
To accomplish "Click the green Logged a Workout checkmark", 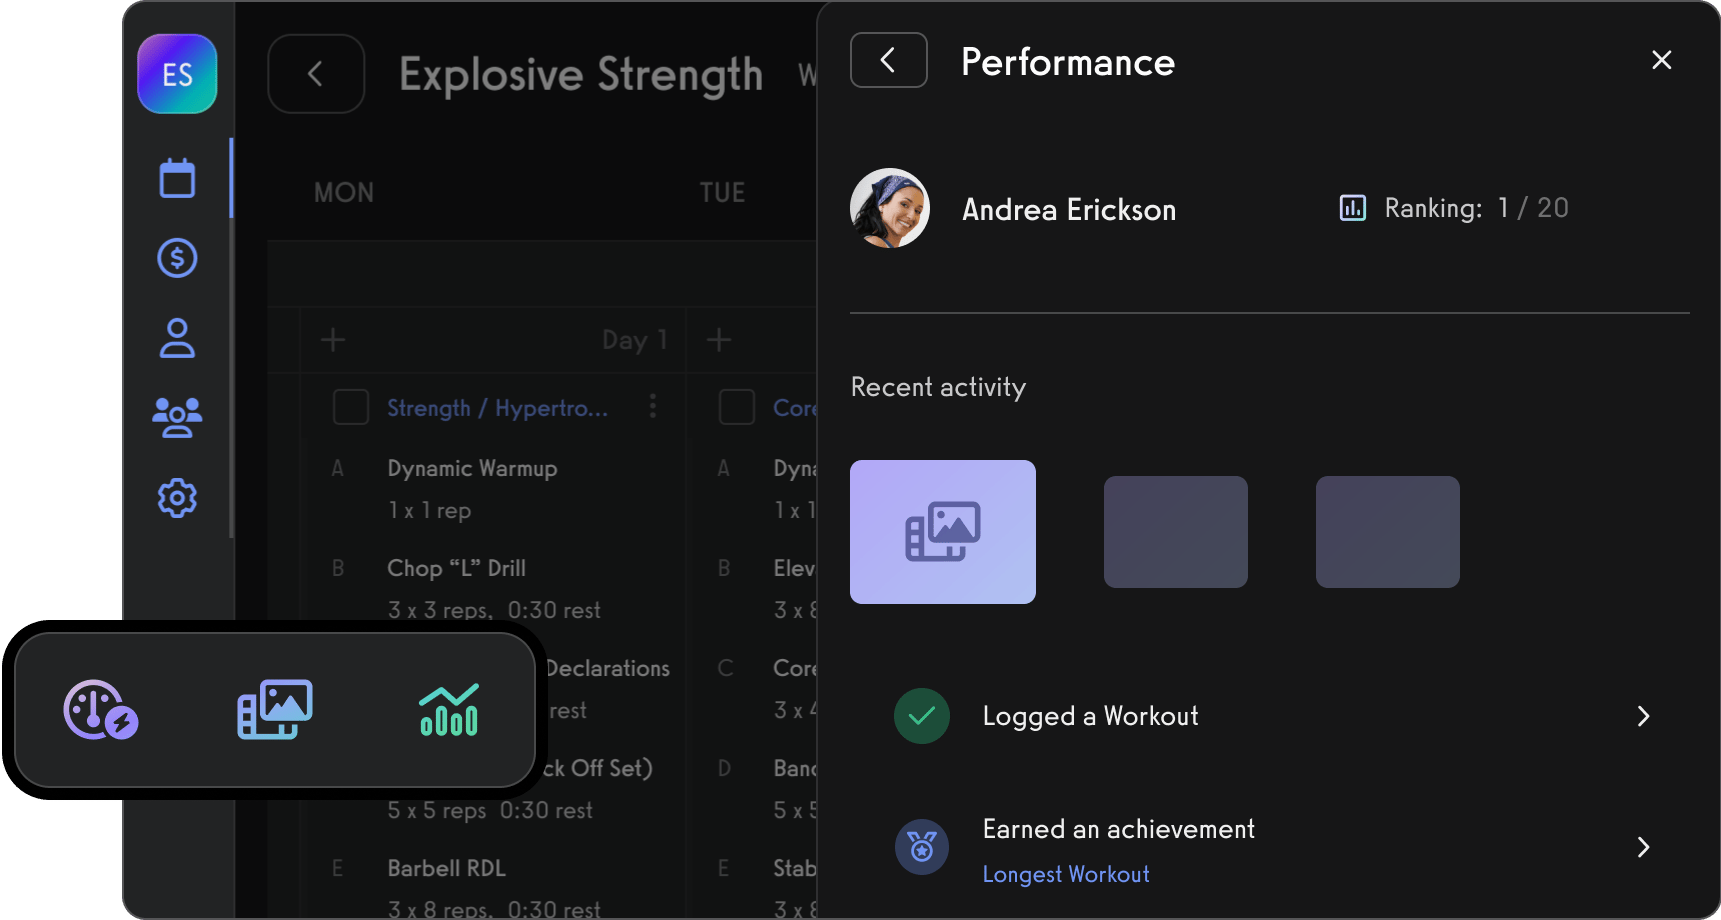I will click(x=921, y=716).
